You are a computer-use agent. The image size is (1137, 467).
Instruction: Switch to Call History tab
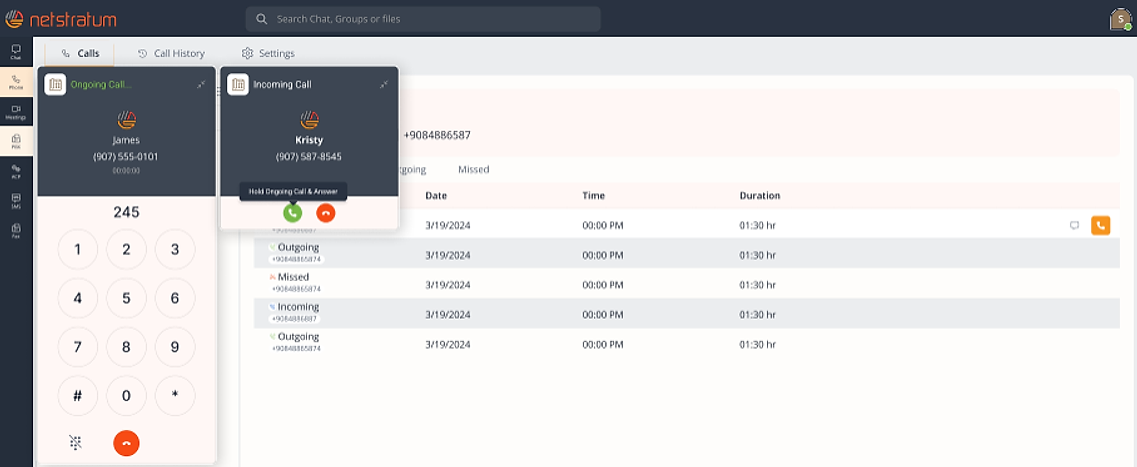pos(171,54)
